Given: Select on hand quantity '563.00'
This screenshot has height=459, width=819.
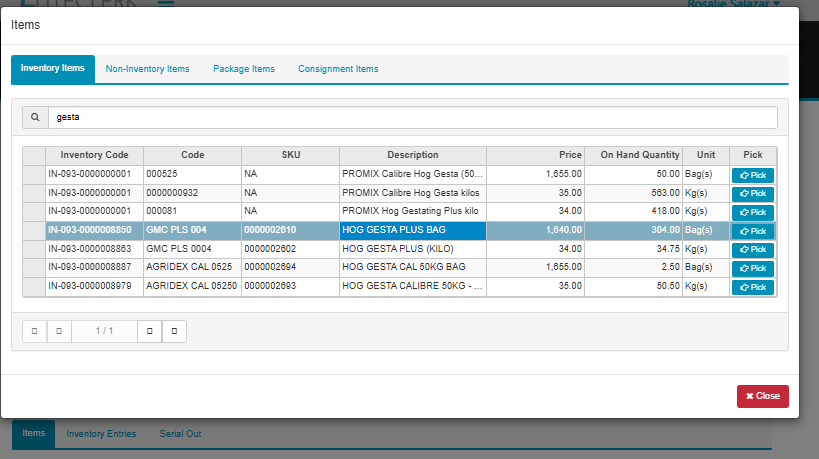Looking at the screenshot, I should pos(634,193).
